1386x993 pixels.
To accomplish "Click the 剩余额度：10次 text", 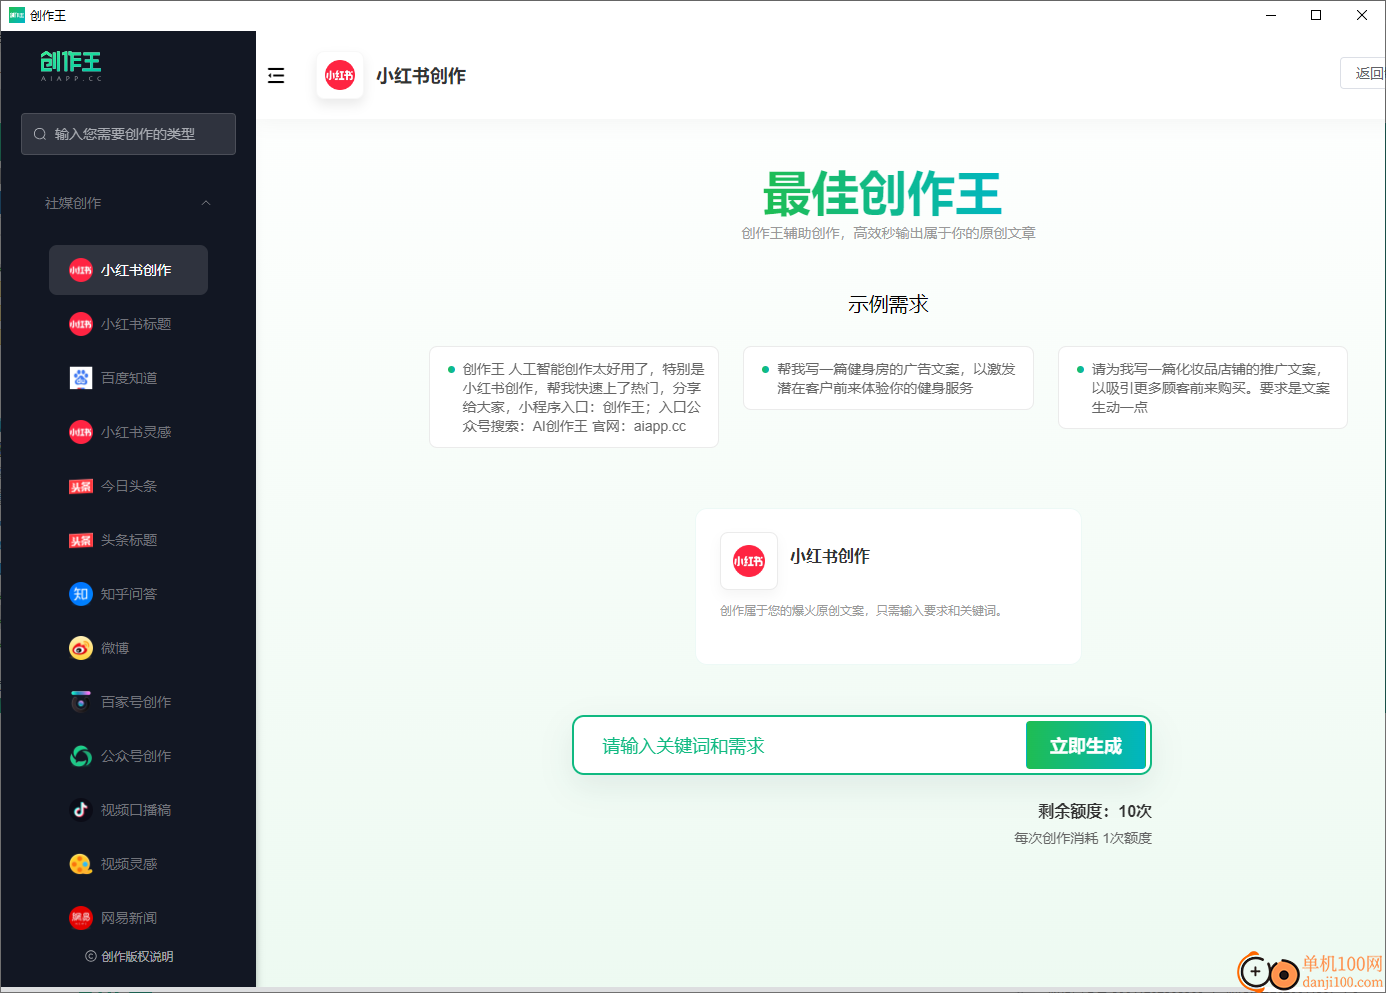I will pos(1095,811).
